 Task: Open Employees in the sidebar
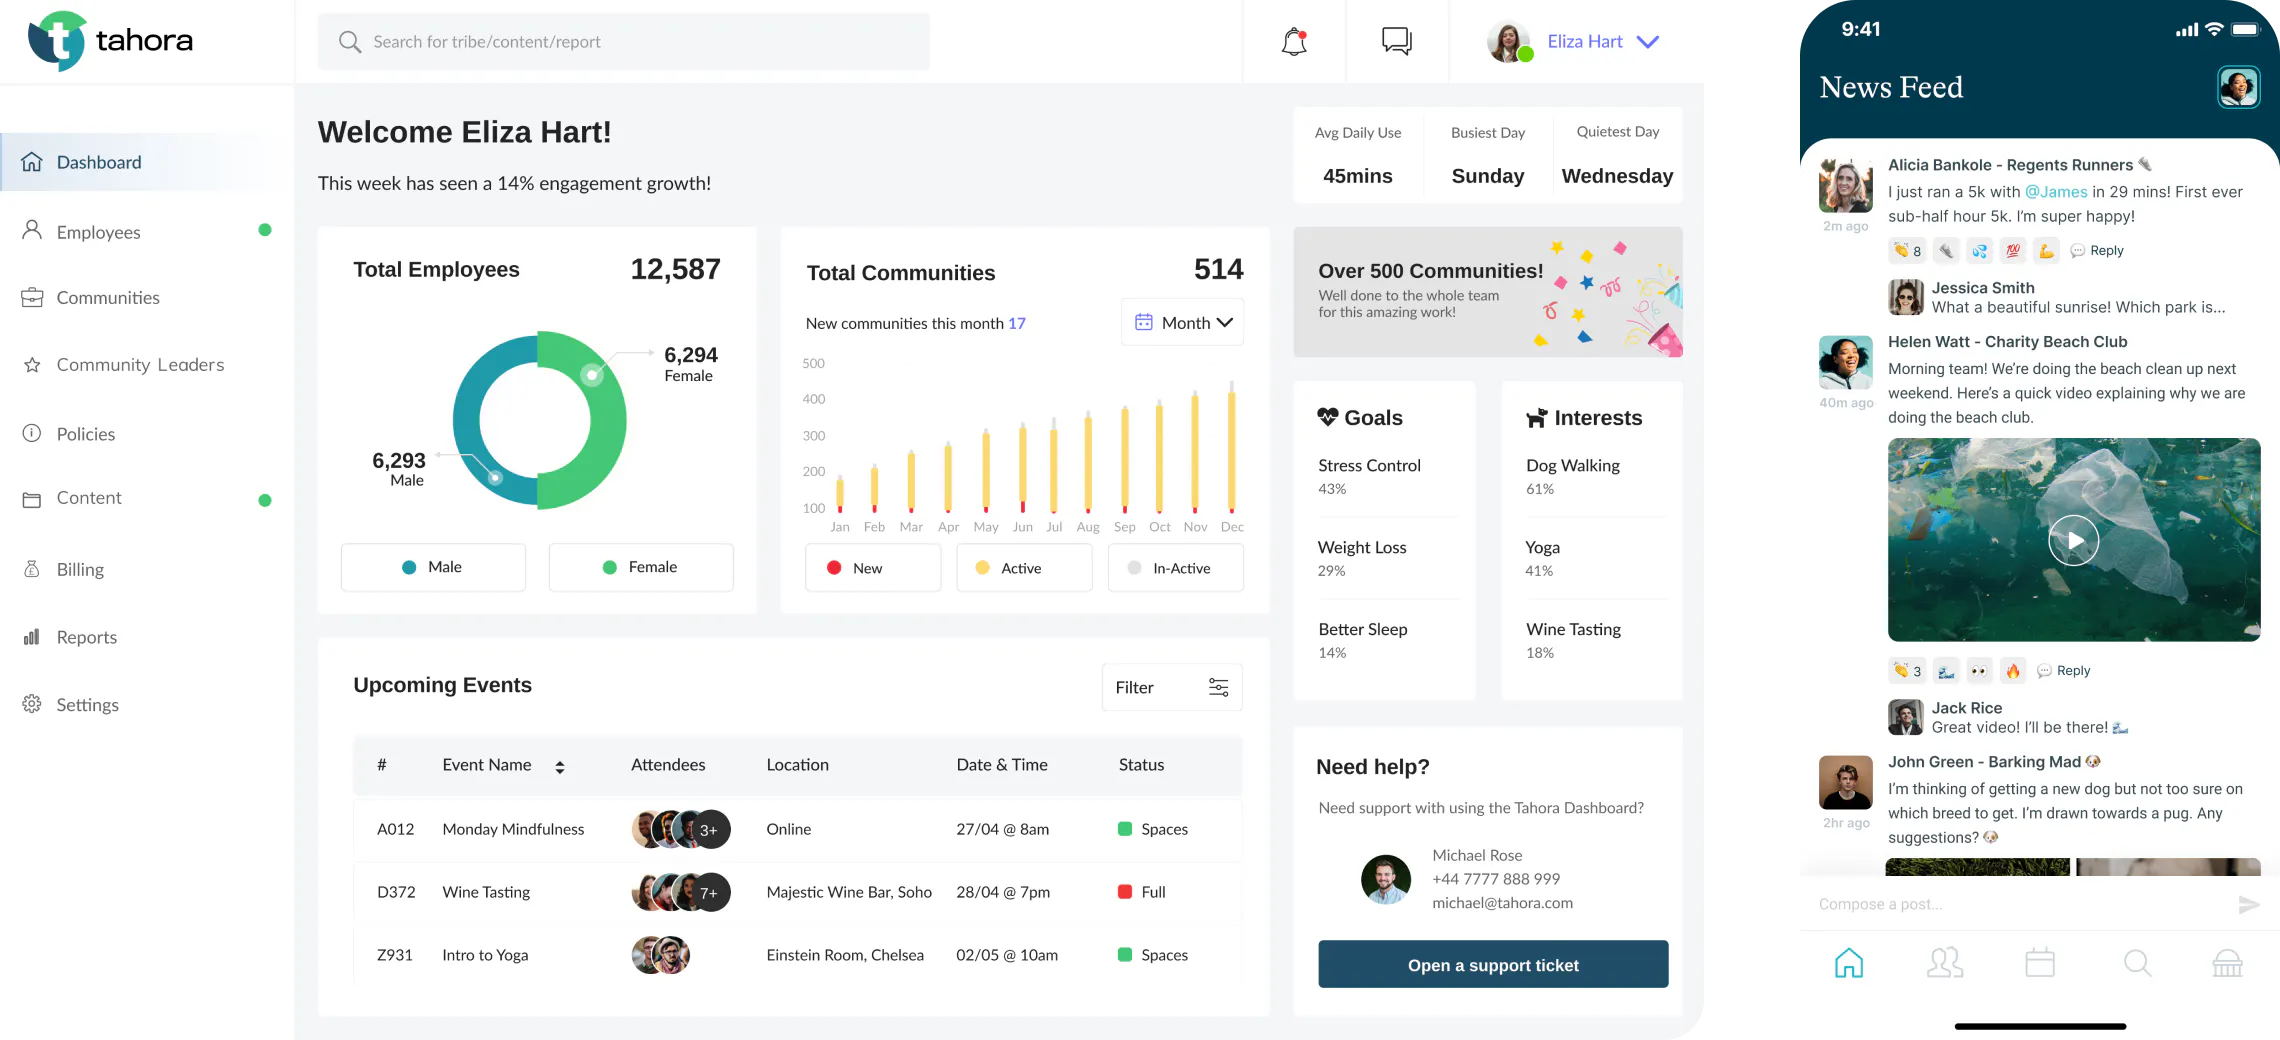click(x=98, y=233)
